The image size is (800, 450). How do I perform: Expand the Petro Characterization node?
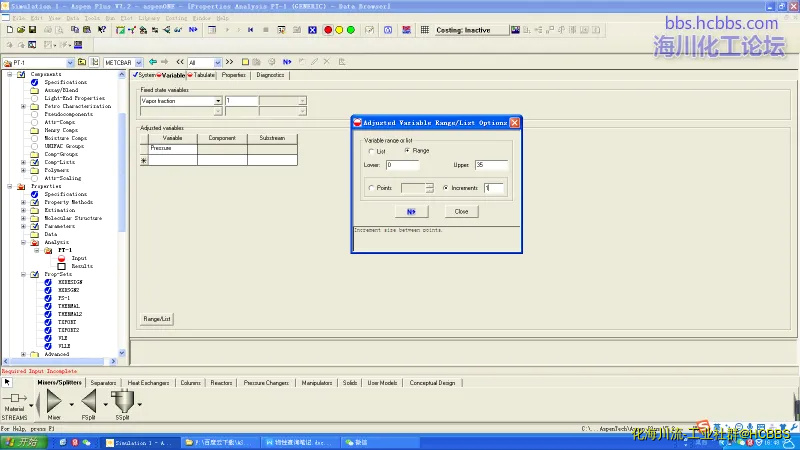(x=23, y=106)
